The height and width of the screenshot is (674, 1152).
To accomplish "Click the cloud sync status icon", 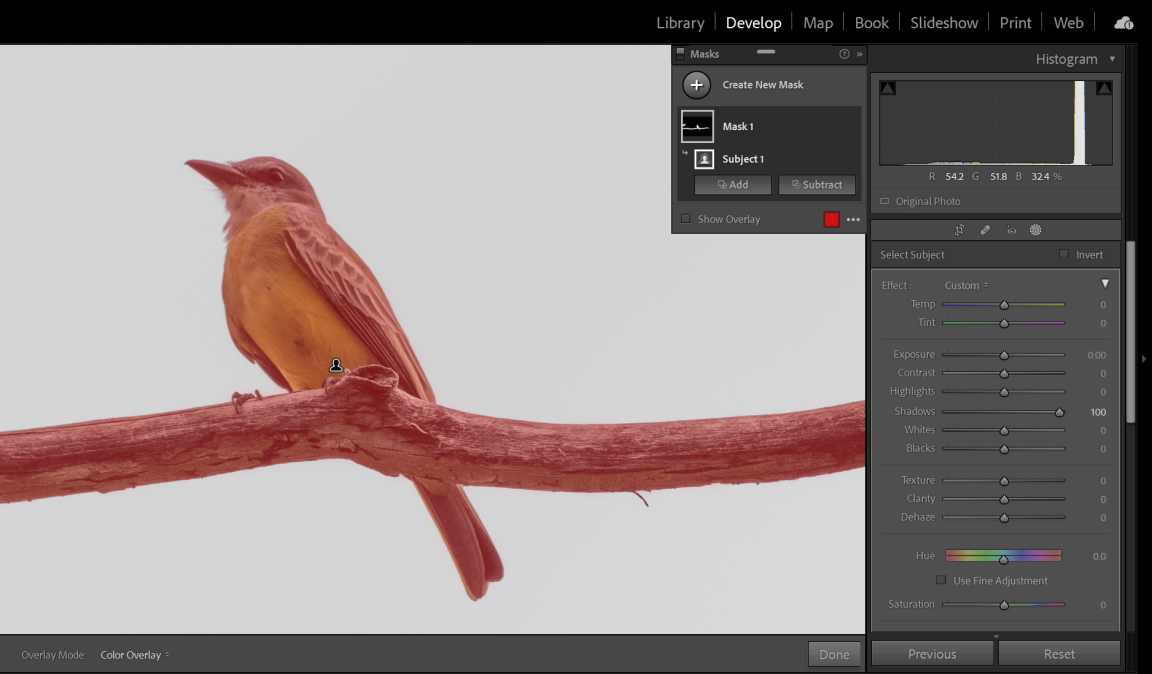I will pyautogui.click(x=1123, y=22).
